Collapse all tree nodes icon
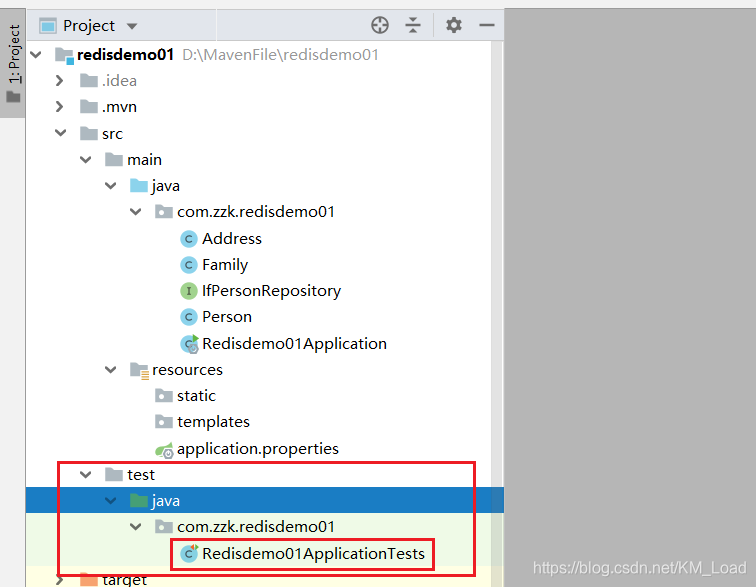Screen dimensions: 756x587 [x=413, y=25]
